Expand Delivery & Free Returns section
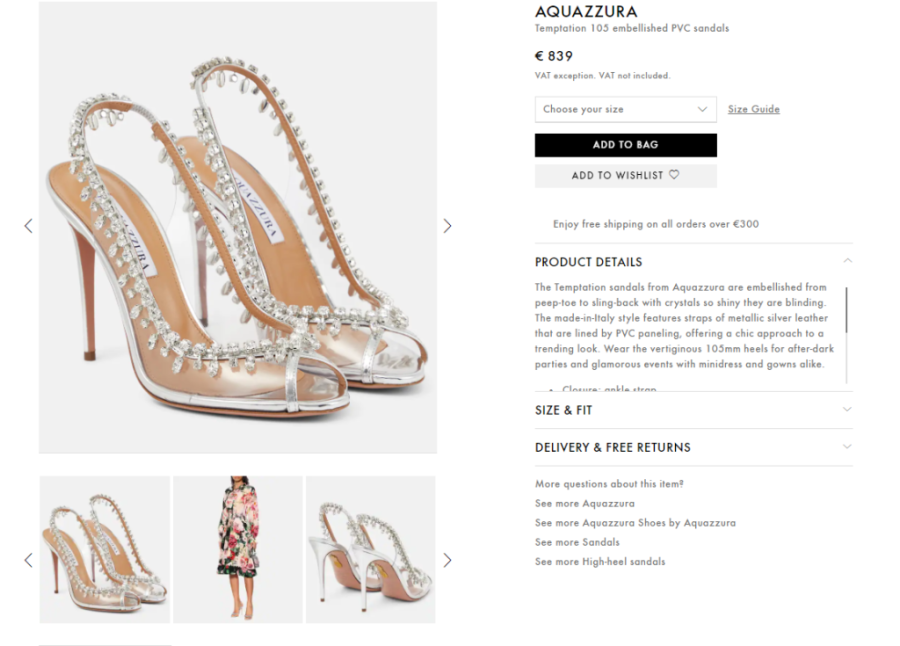The image size is (900, 646). pyautogui.click(x=847, y=447)
